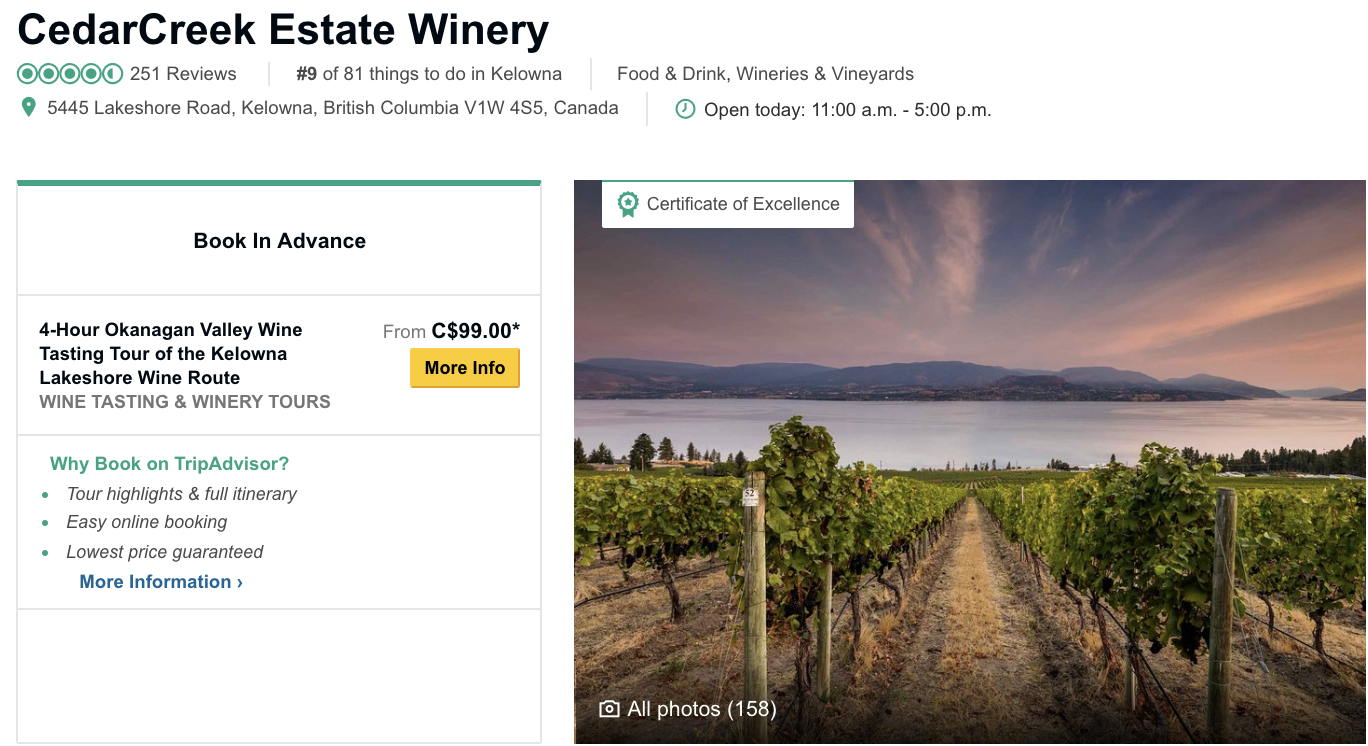The height and width of the screenshot is (746, 1368).
Task: Open the 4-Hour Okanagan Valley Wine Tasting Tour
Action: (x=170, y=354)
